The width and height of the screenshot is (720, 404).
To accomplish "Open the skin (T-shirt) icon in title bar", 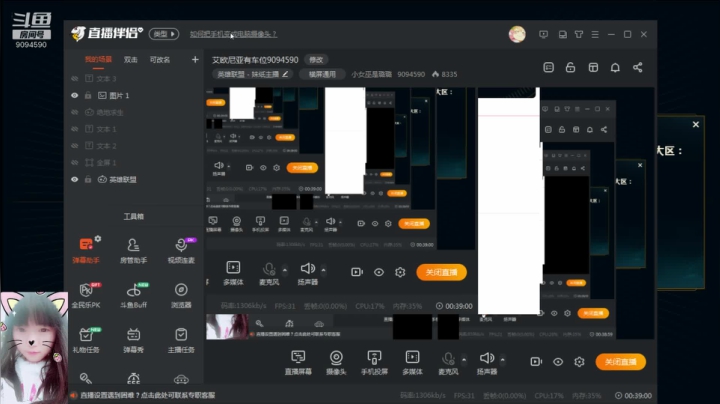I will point(579,34).
